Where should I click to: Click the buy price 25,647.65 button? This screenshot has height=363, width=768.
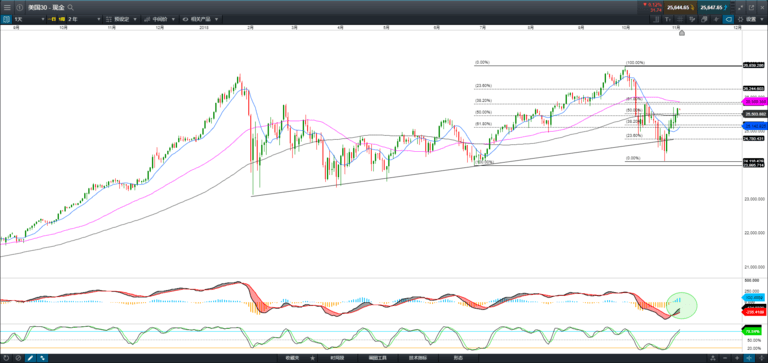point(714,7)
